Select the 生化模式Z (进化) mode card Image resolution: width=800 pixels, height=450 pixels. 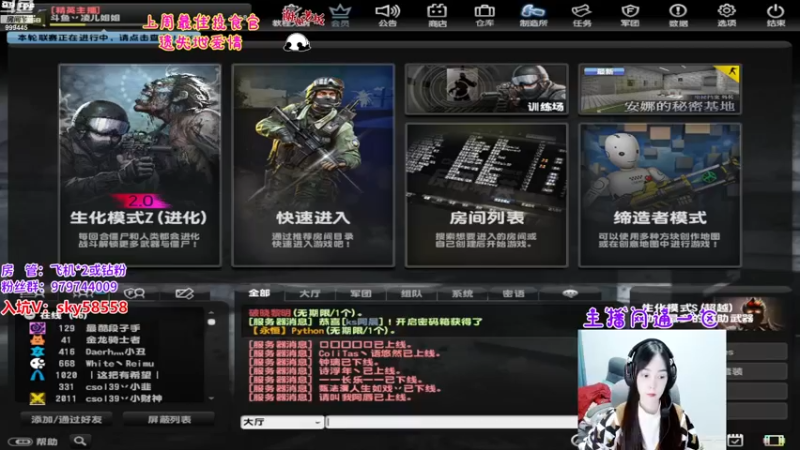[x=140, y=165]
